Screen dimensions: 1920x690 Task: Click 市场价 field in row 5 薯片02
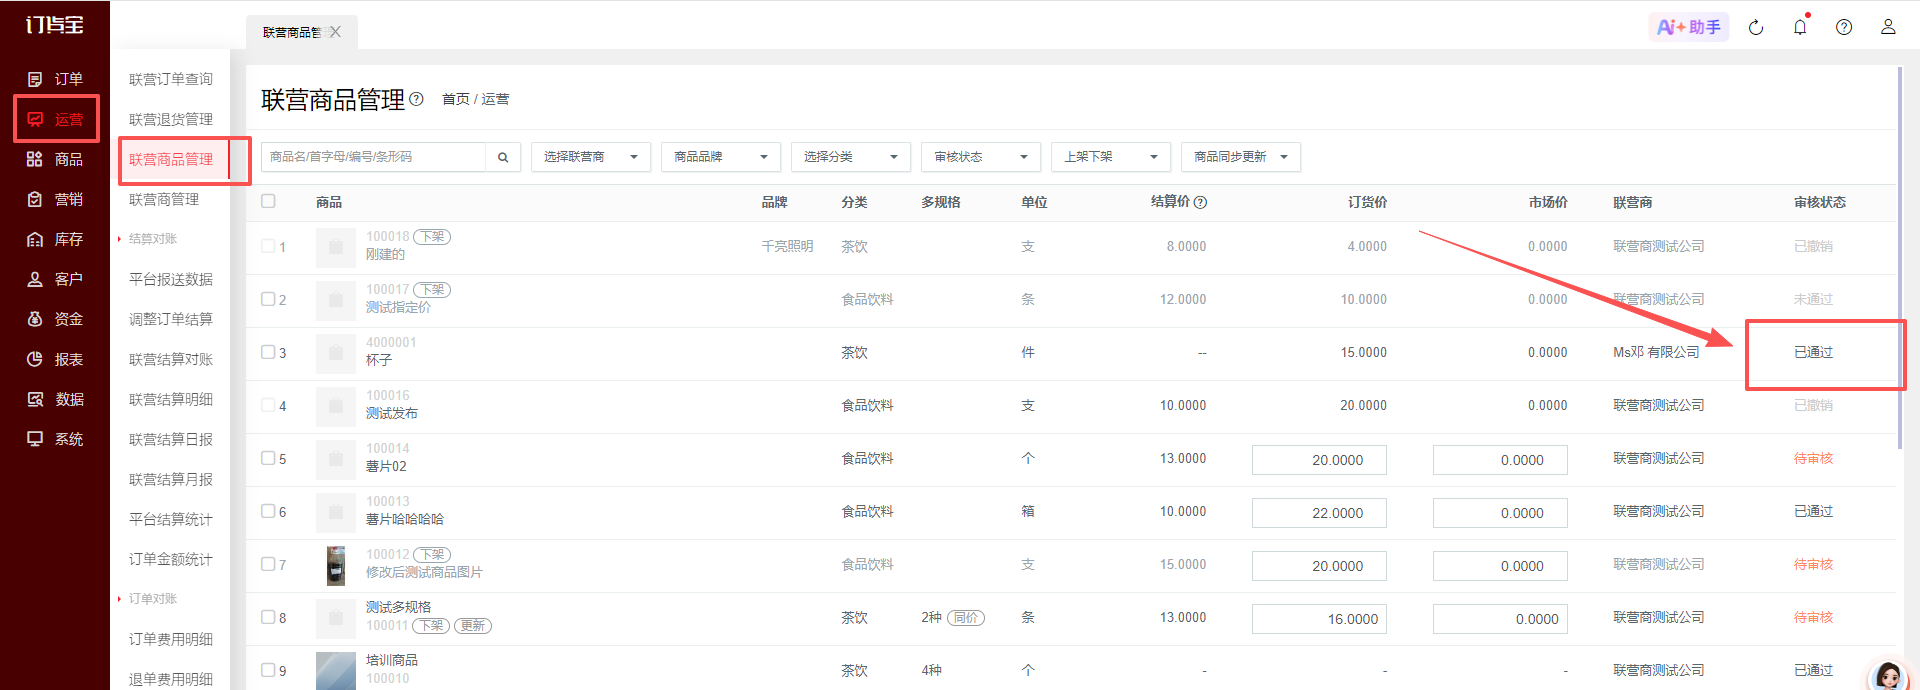tap(1500, 460)
